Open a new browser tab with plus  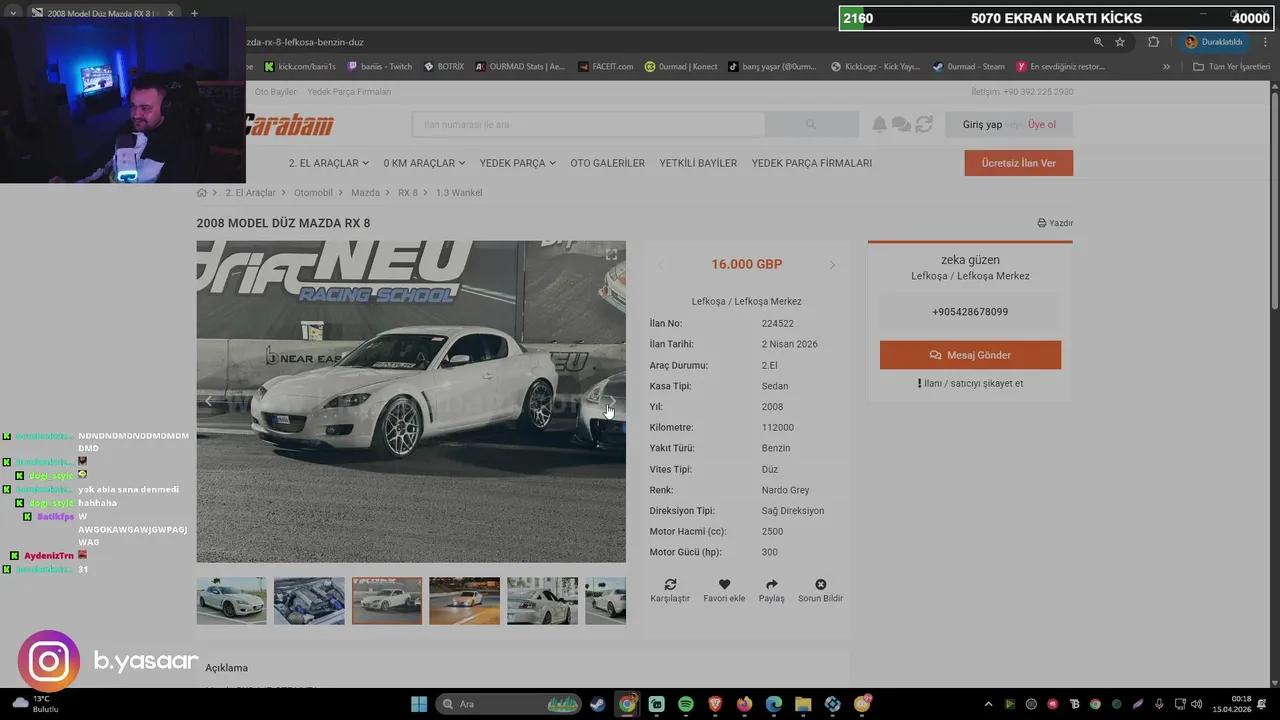[x=194, y=13]
